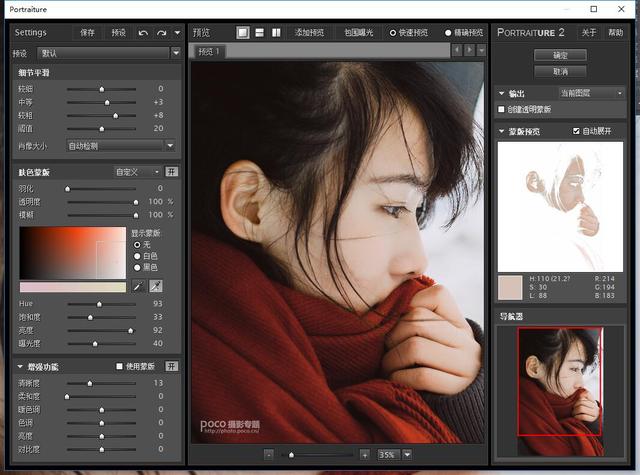Enable 创建透明蒙版 checkbox
The height and width of the screenshot is (475, 640).
[502, 109]
